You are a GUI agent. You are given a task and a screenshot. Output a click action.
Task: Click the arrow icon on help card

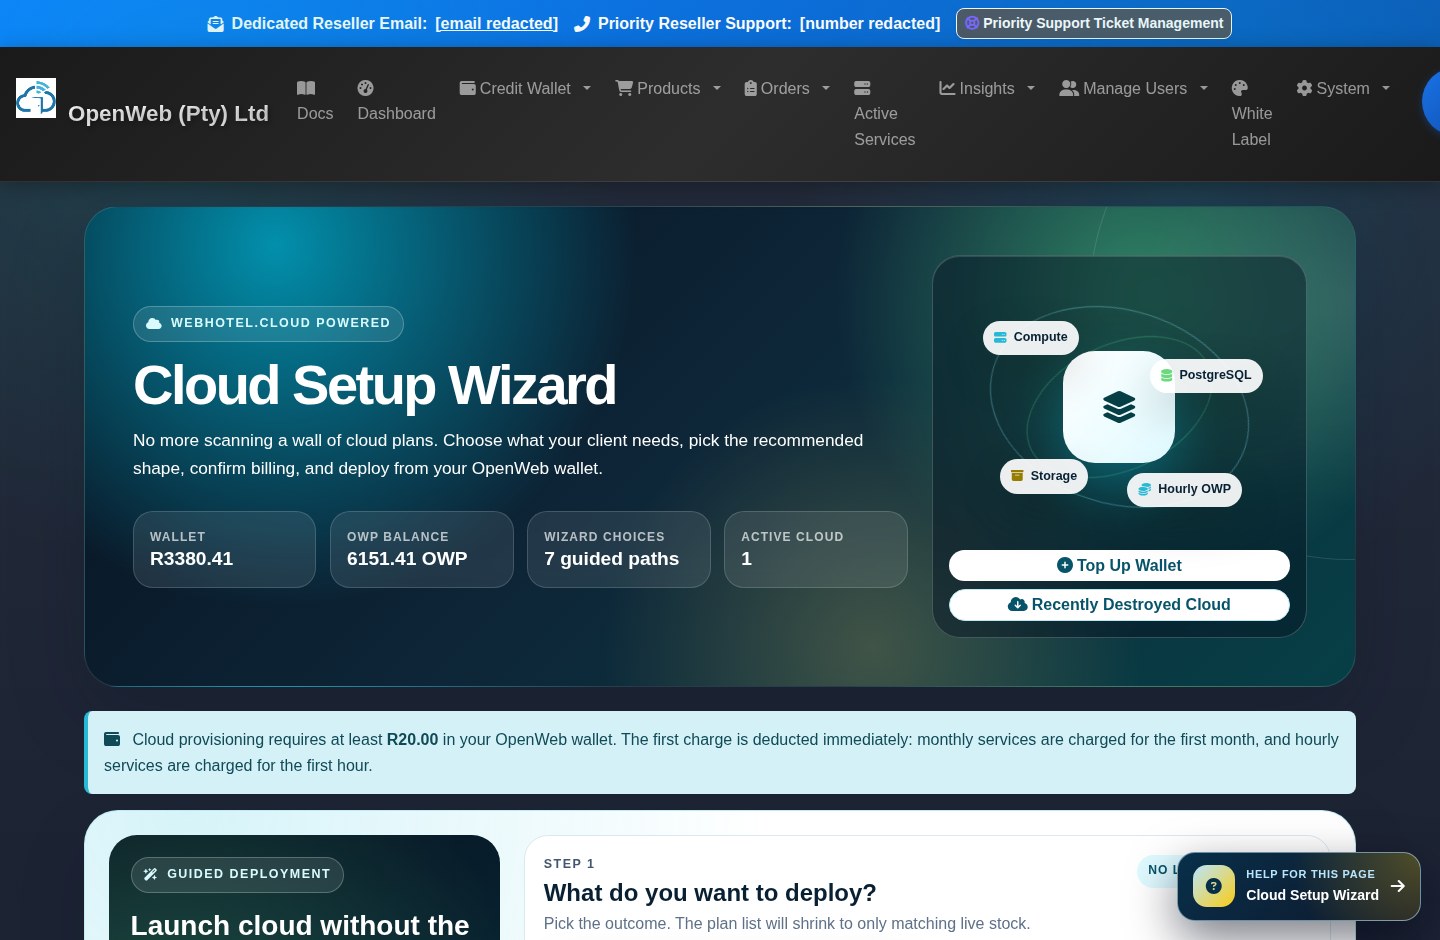1398,886
